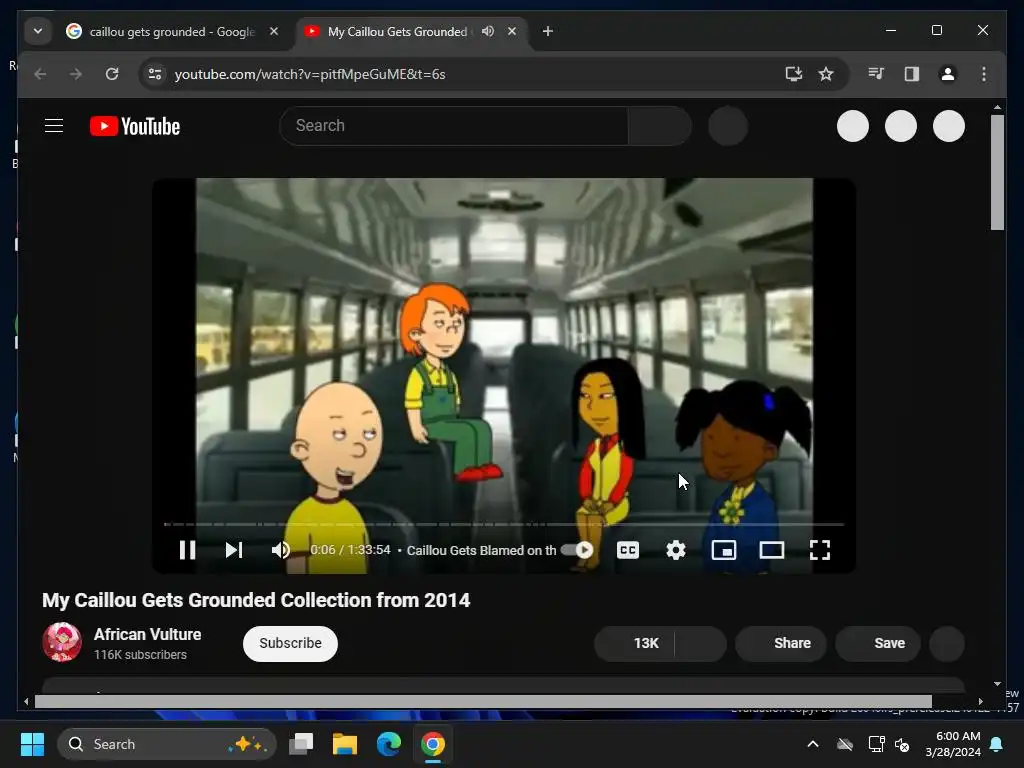Viewport: 1024px width, 768px height.
Task: View site information for youtube.com
Action: tap(155, 74)
